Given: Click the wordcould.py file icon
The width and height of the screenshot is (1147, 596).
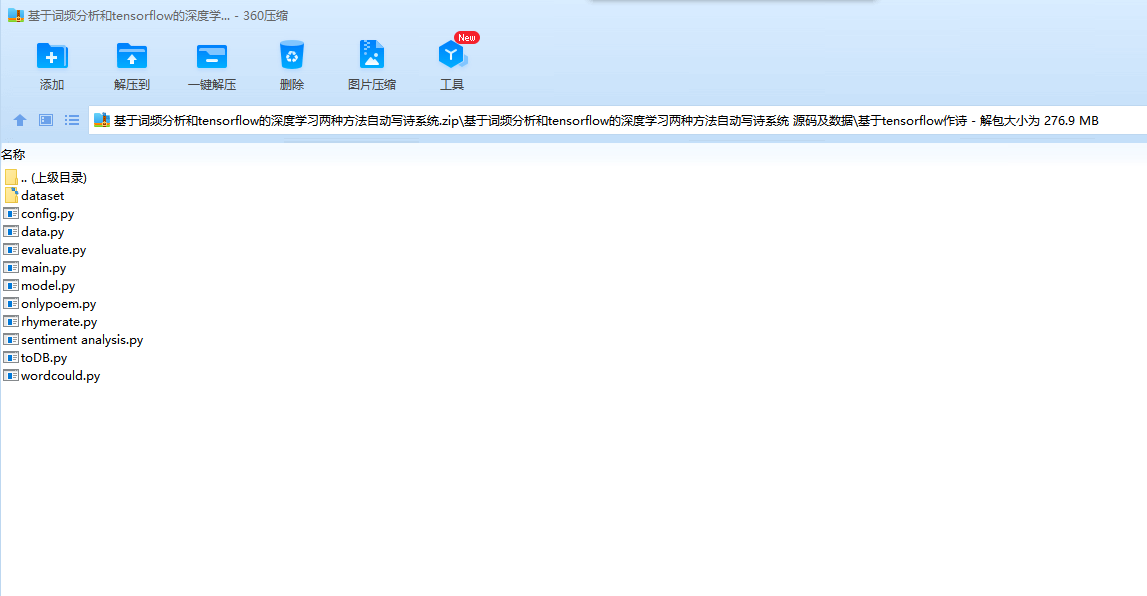Looking at the screenshot, I should coord(11,376).
